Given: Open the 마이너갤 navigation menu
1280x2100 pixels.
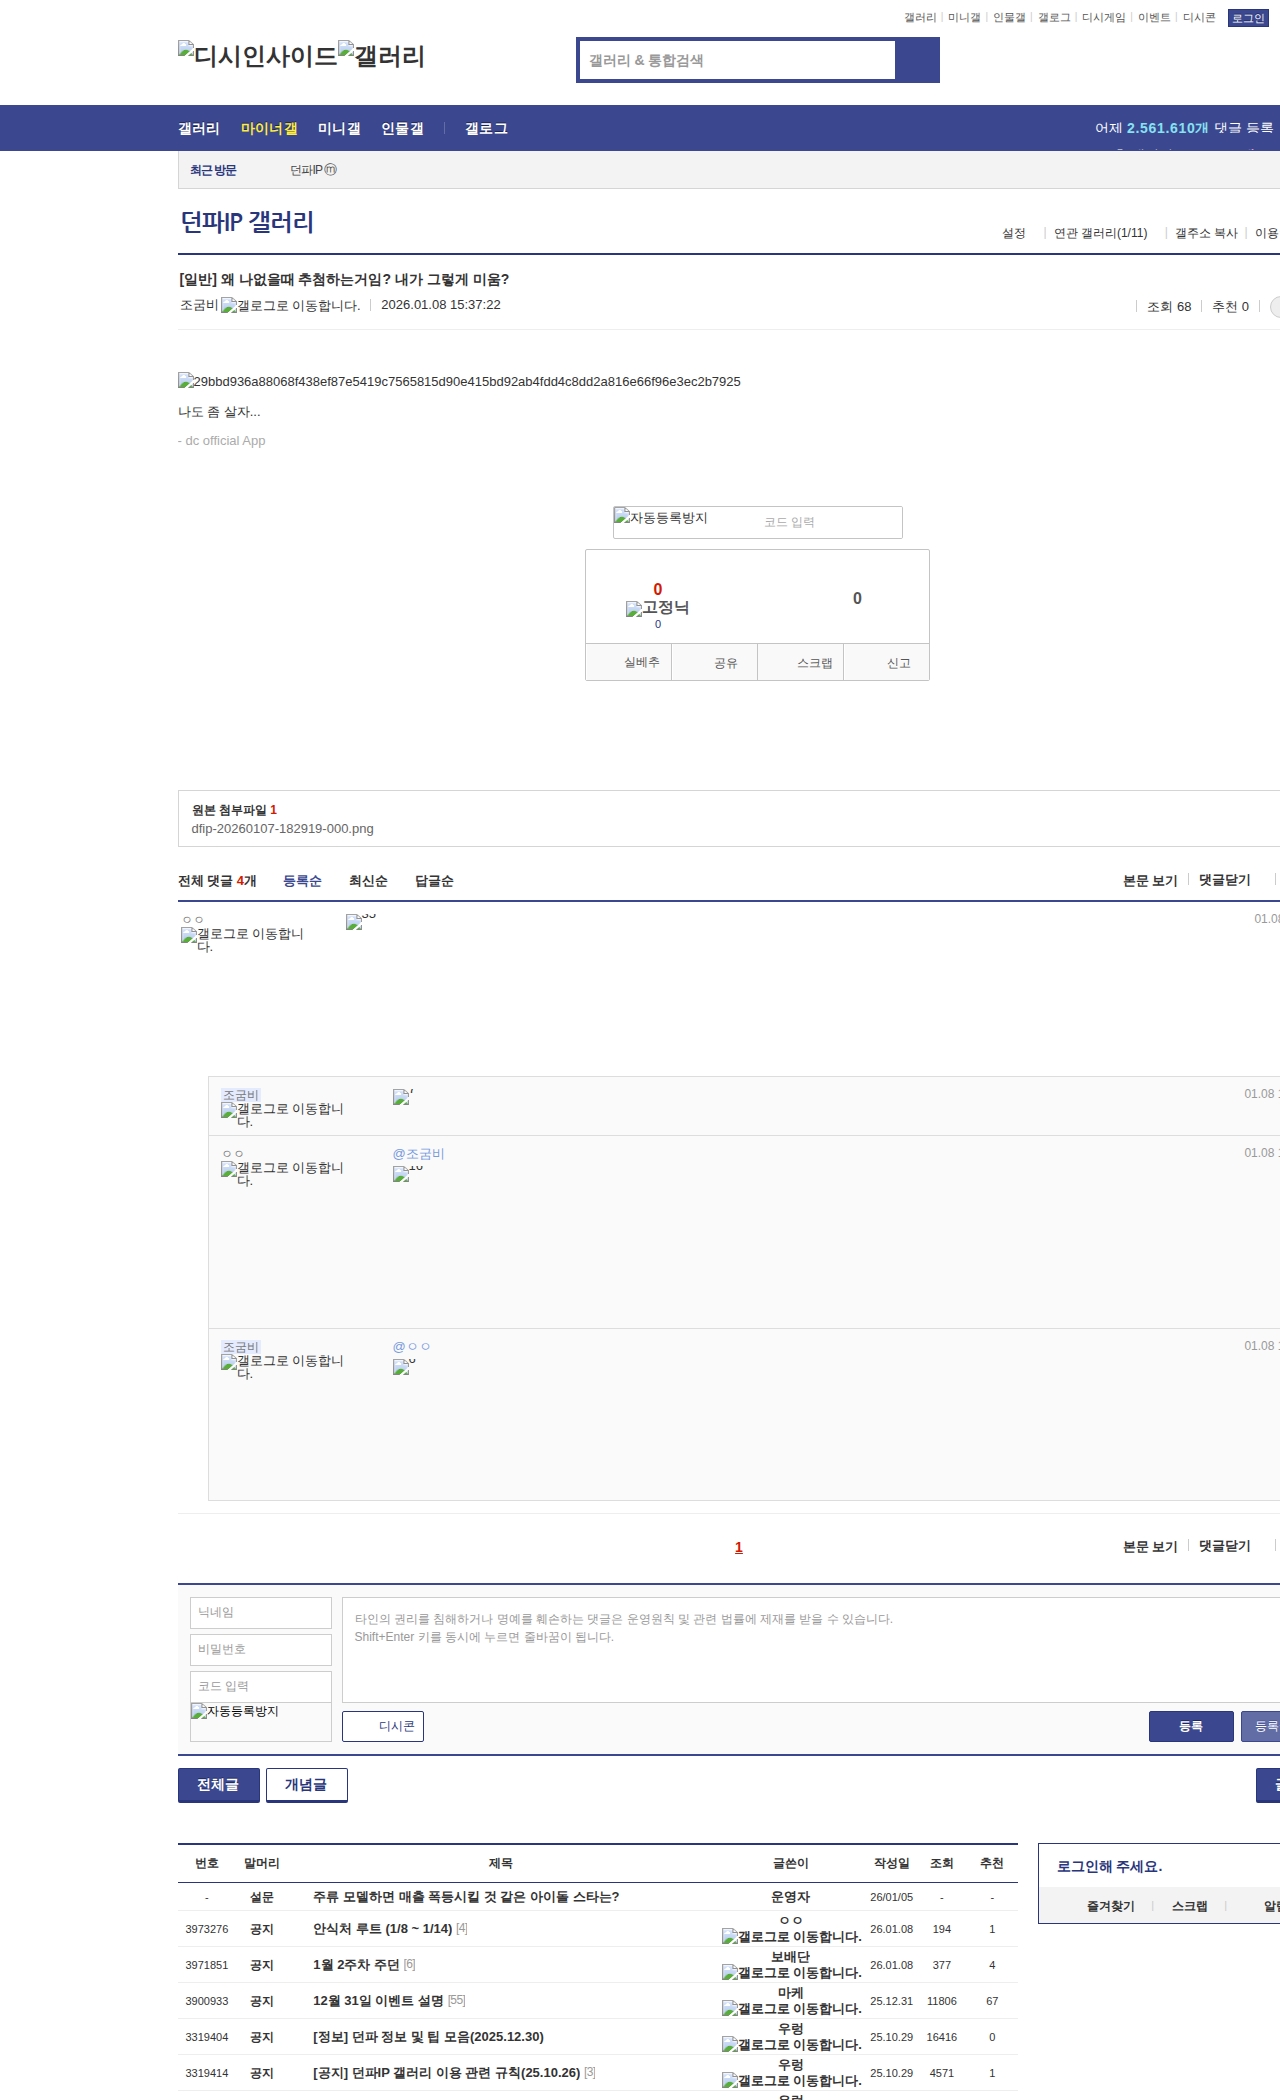Looking at the screenshot, I should 269,128.
